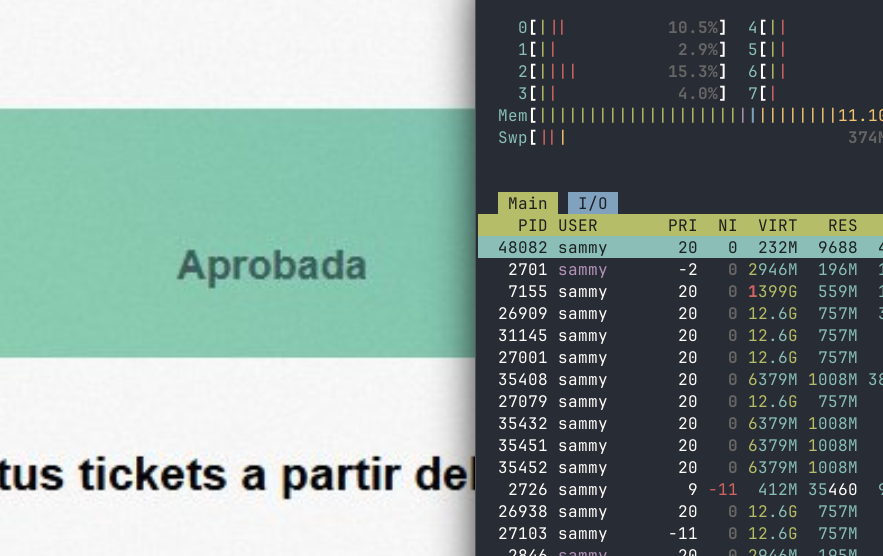Screen dimensions: 883x556
Task: Click the 35460 RES value of PID 2726
Action: pos(832,489)
